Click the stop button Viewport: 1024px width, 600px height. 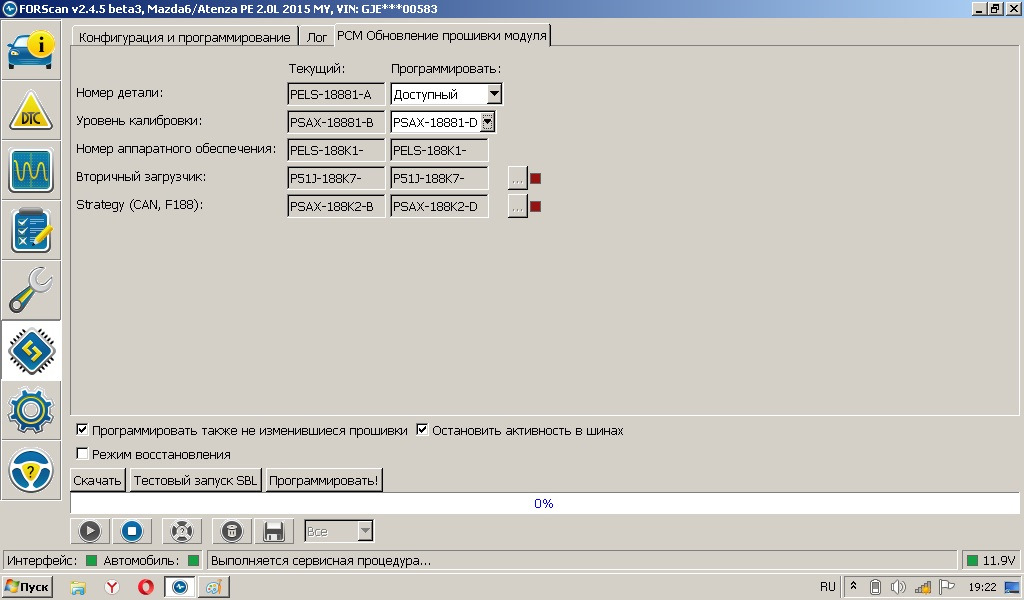coord(132,531)
